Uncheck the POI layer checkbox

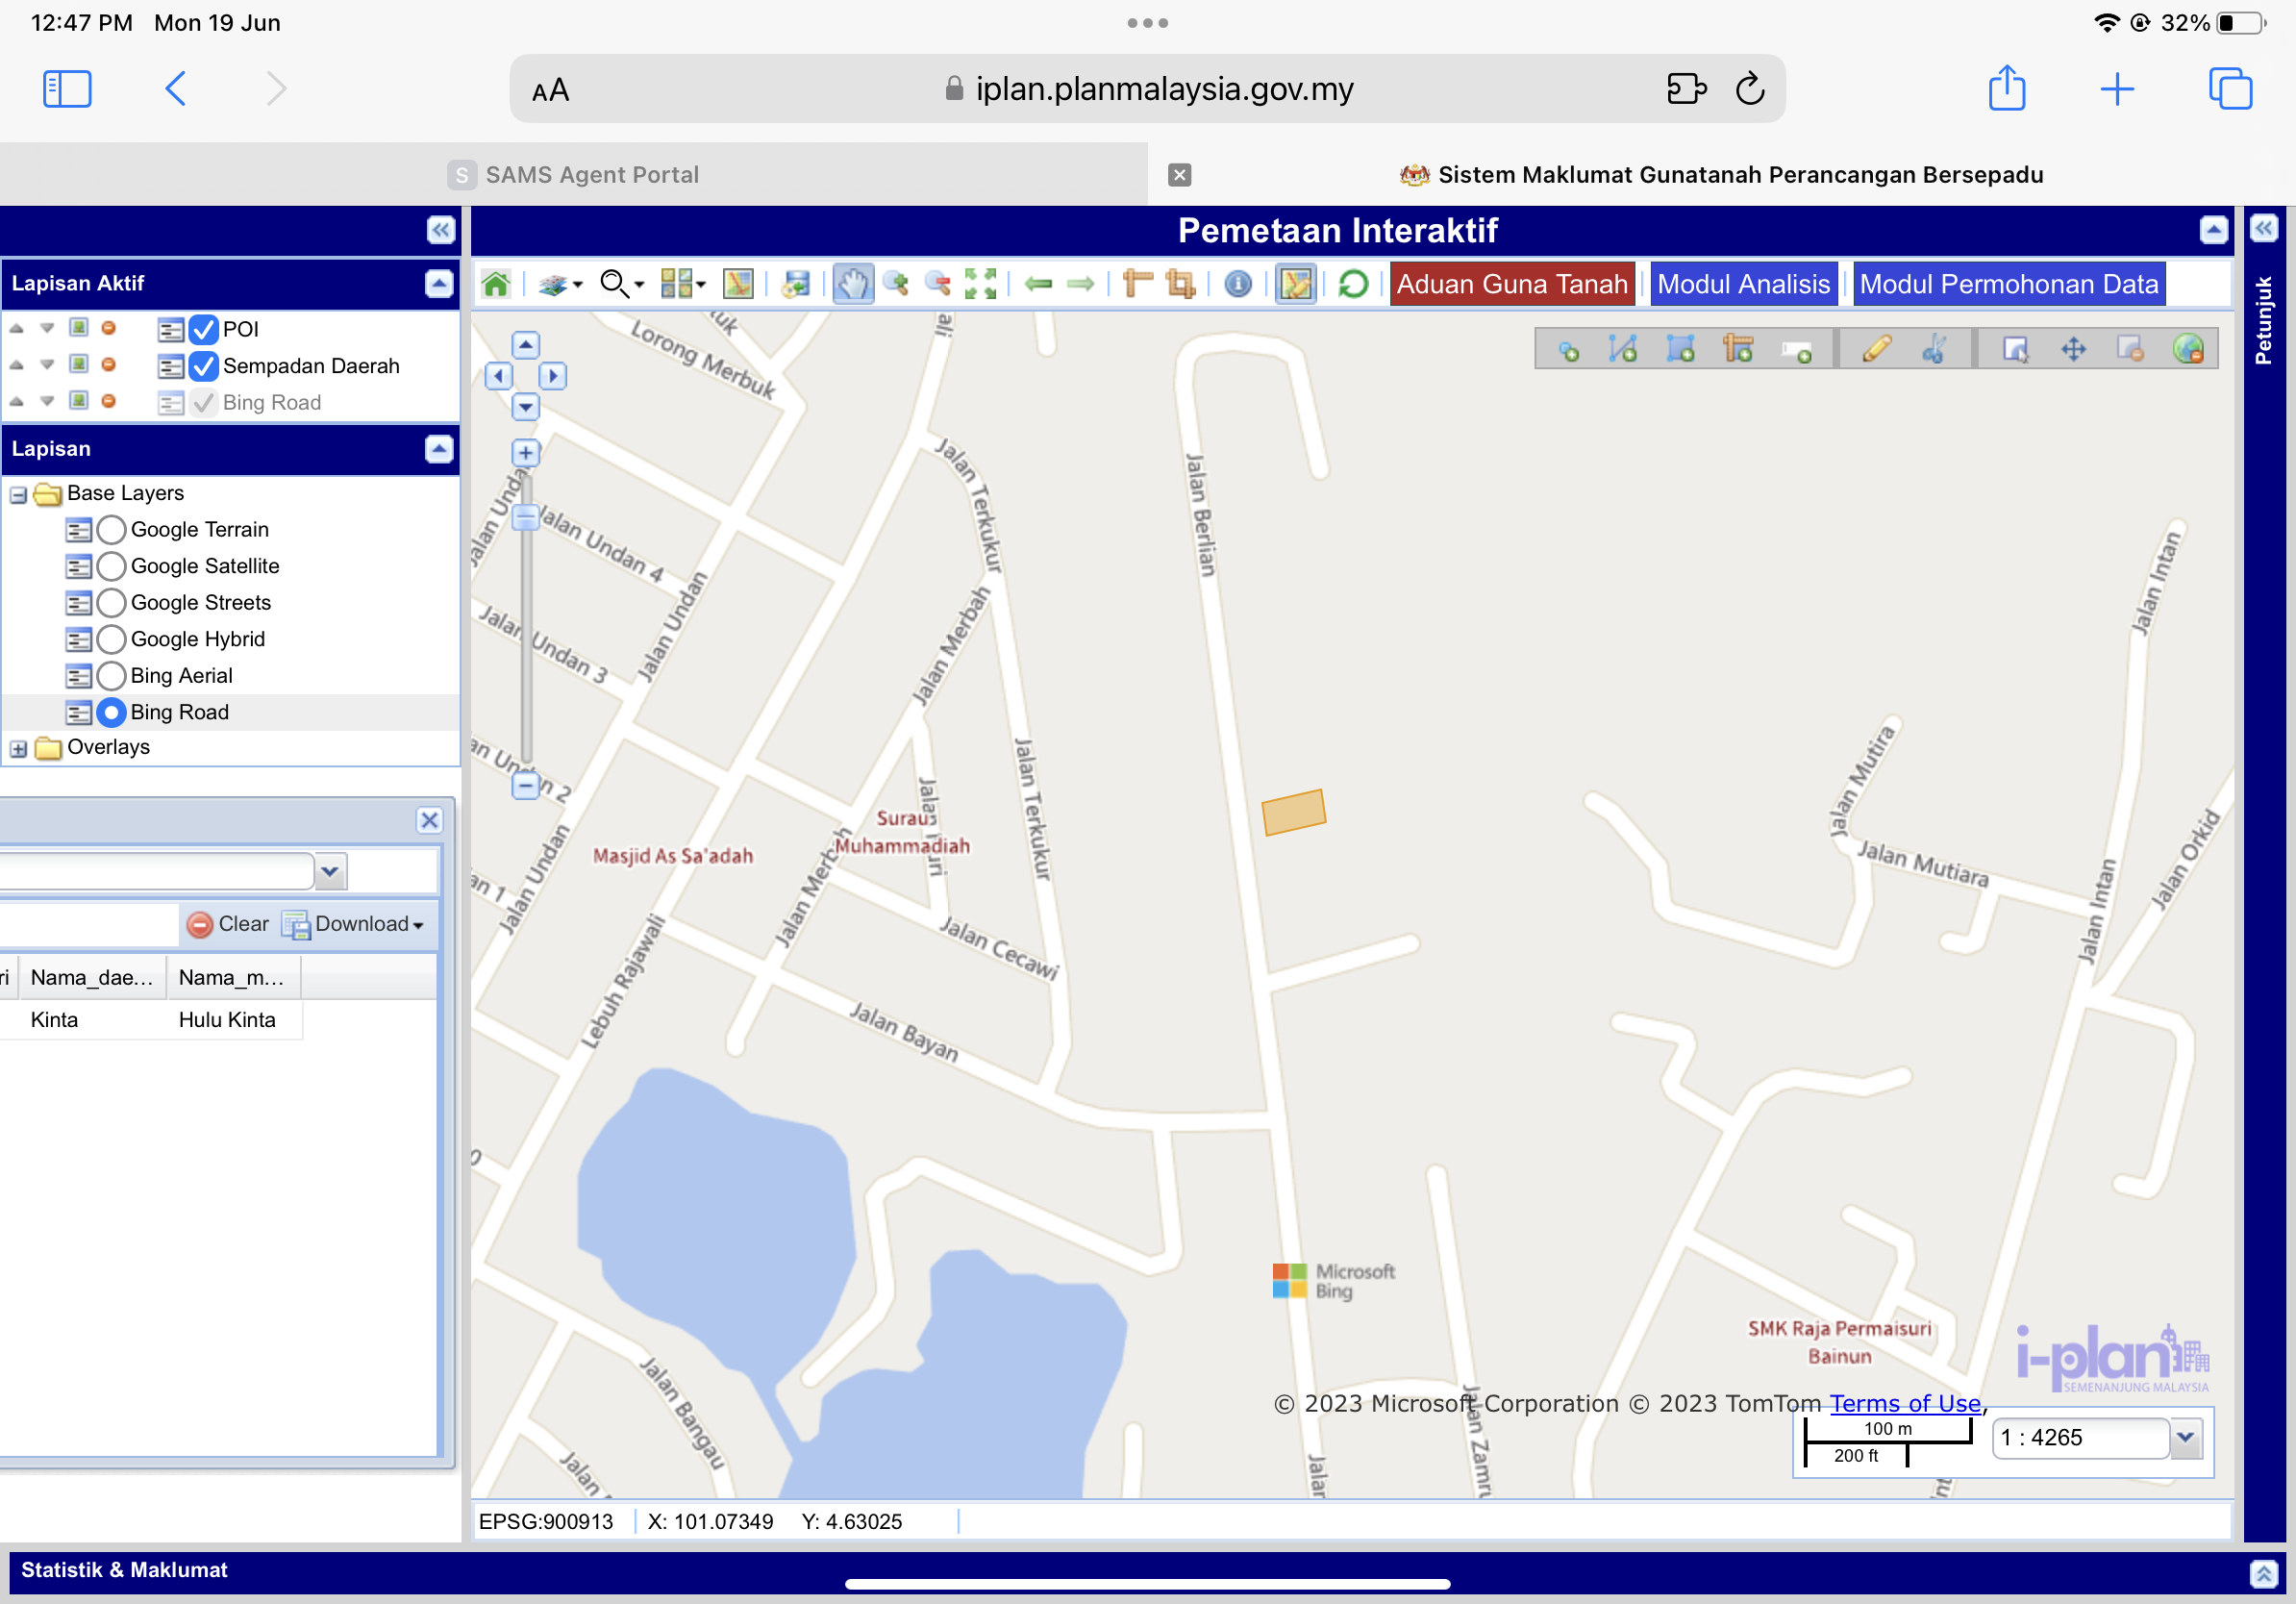click(x=203, y=329)
